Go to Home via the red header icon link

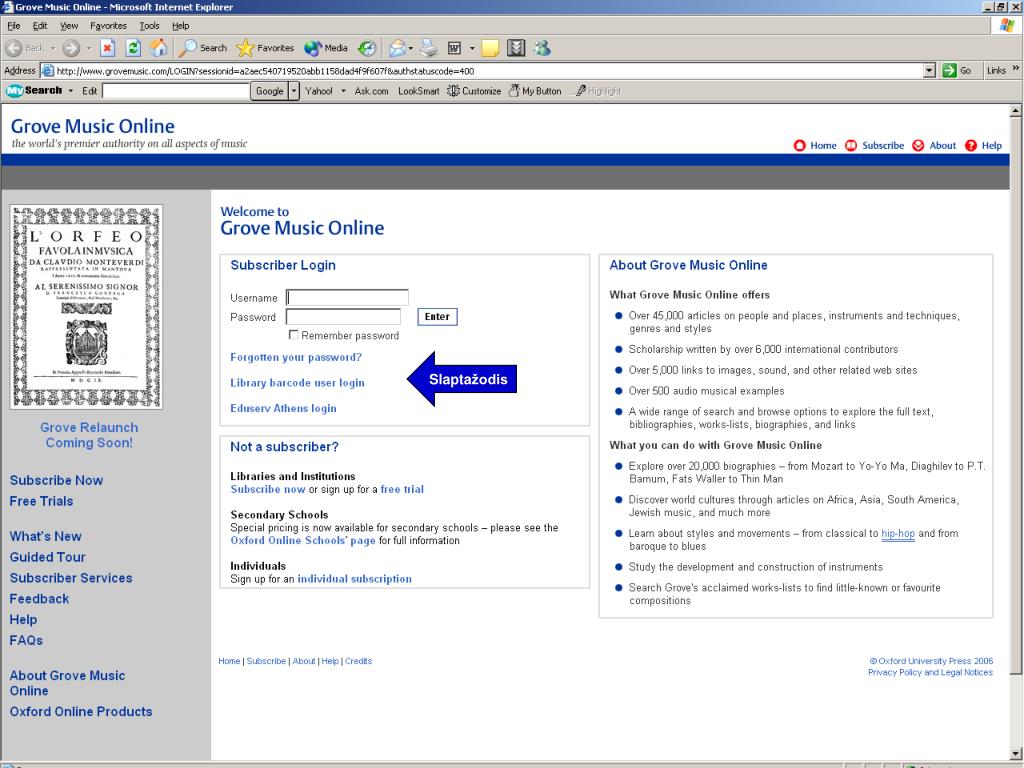click(815, 146)
